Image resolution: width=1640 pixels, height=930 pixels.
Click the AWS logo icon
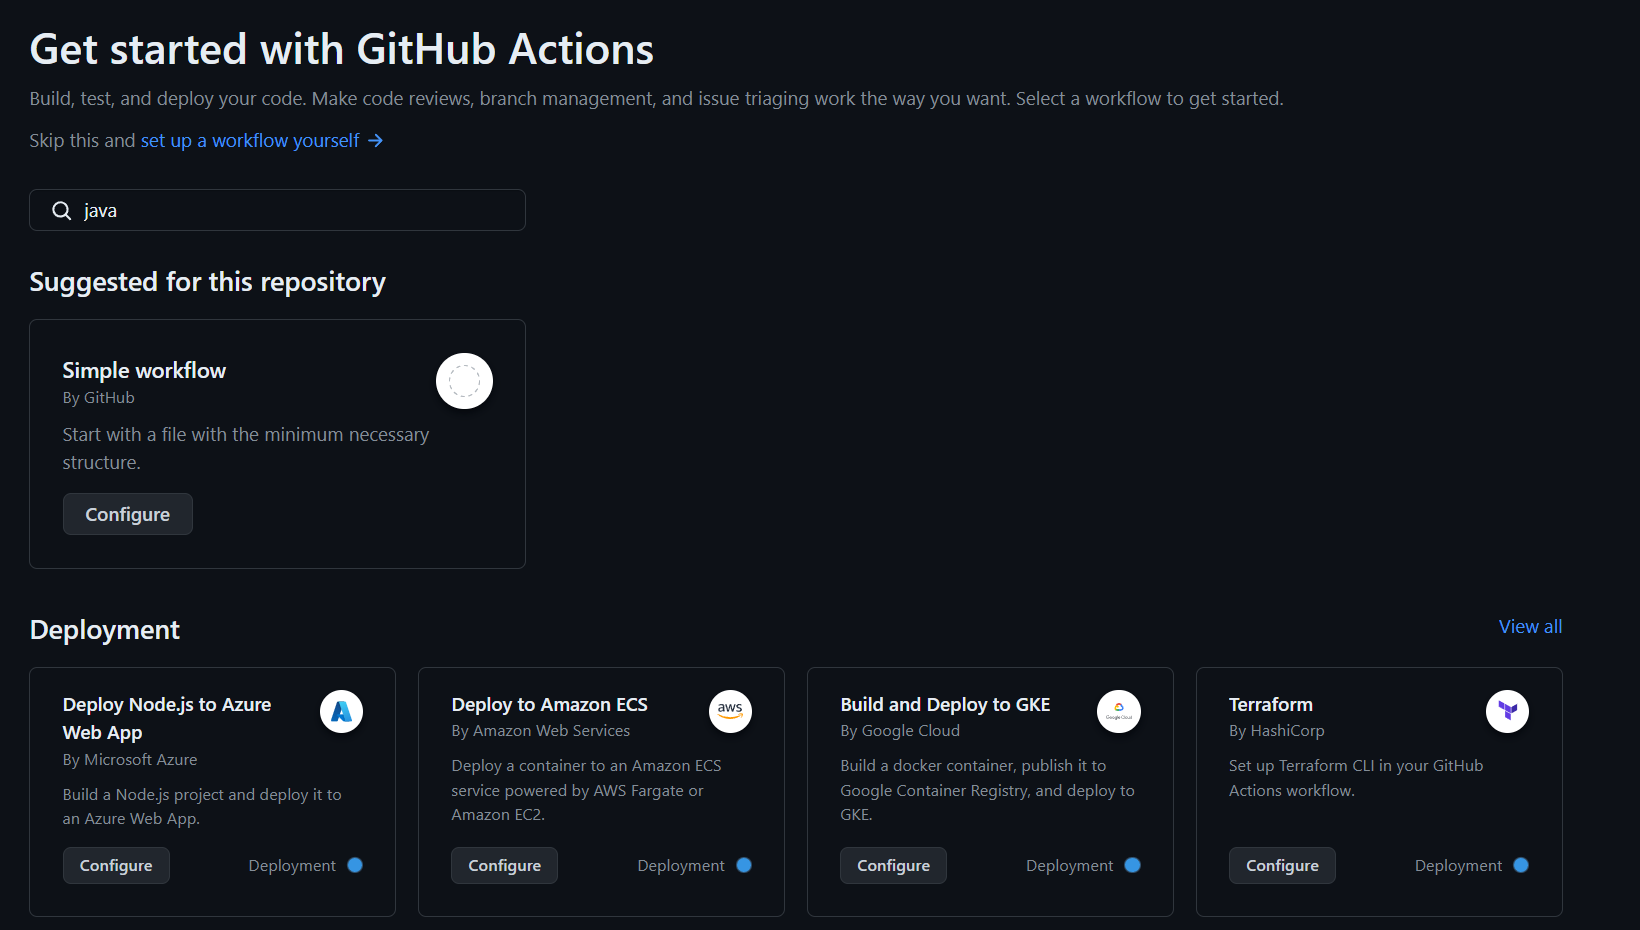731,712
